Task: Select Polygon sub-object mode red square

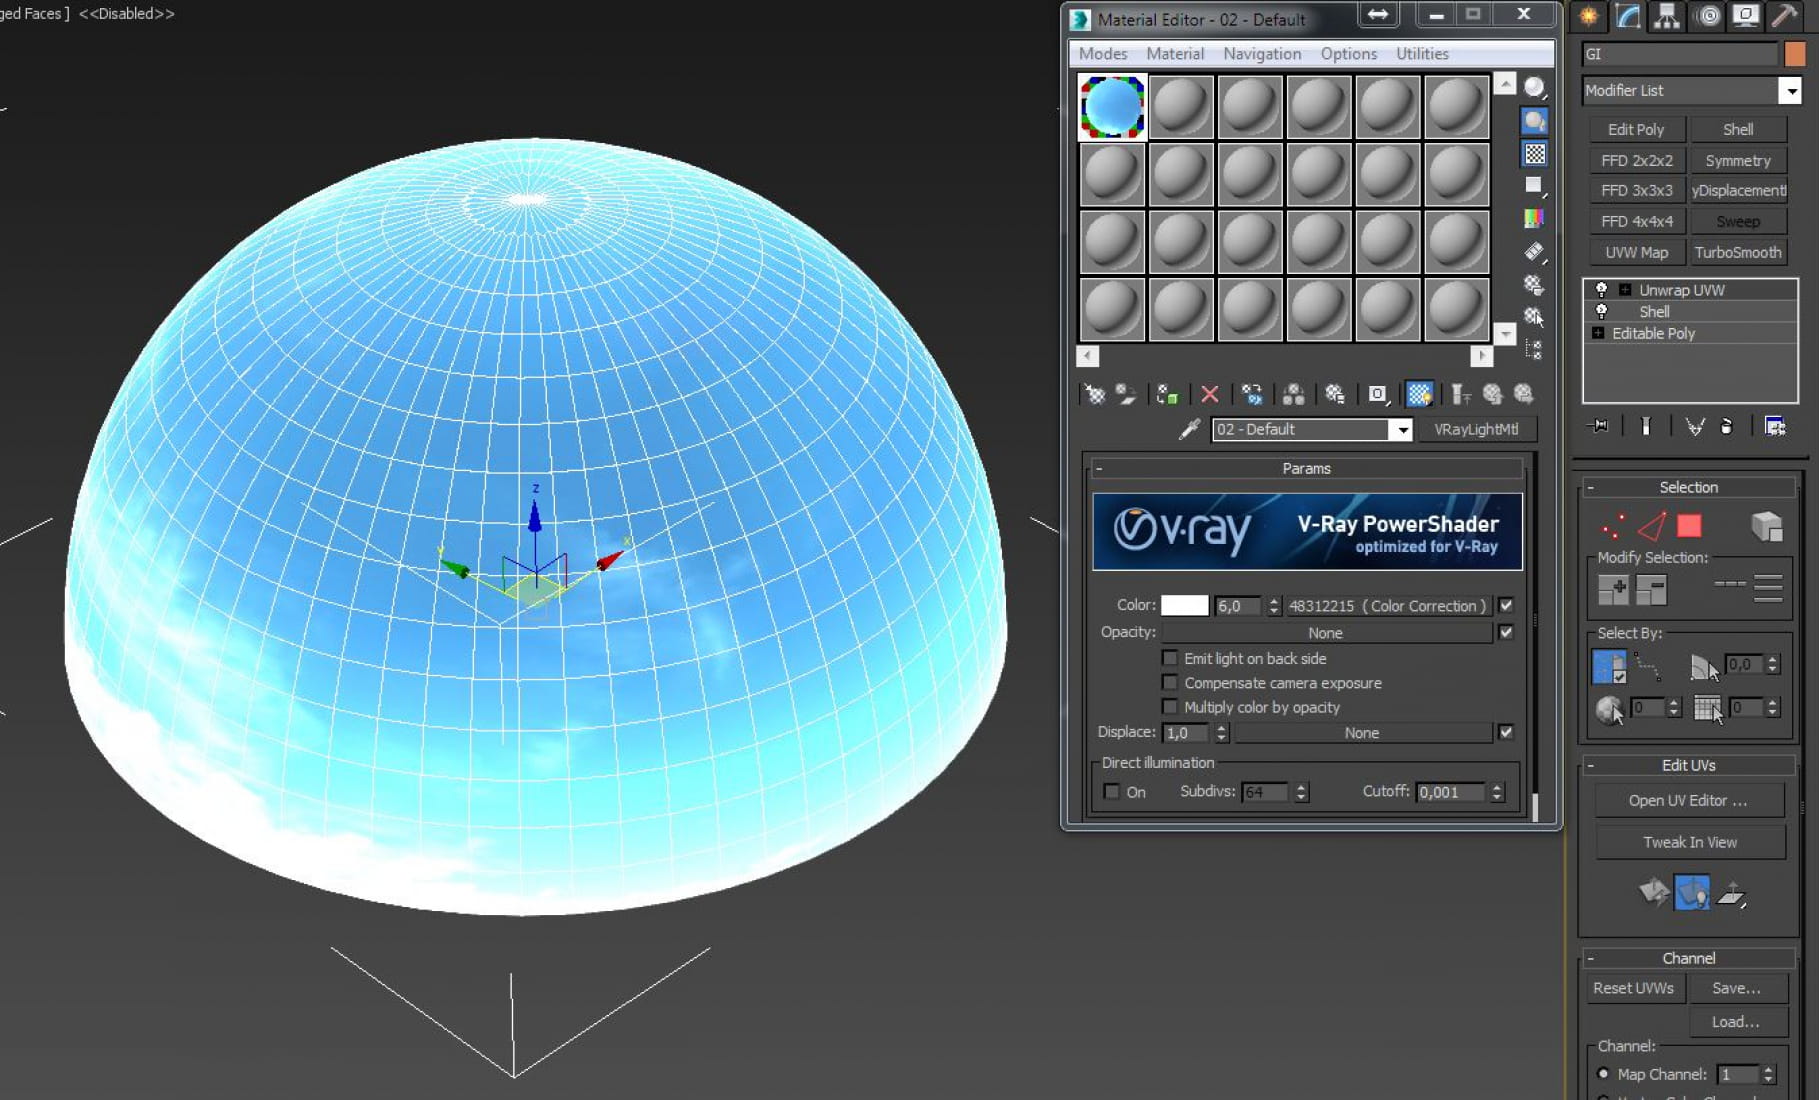Action: click(x=1689, y=526)
